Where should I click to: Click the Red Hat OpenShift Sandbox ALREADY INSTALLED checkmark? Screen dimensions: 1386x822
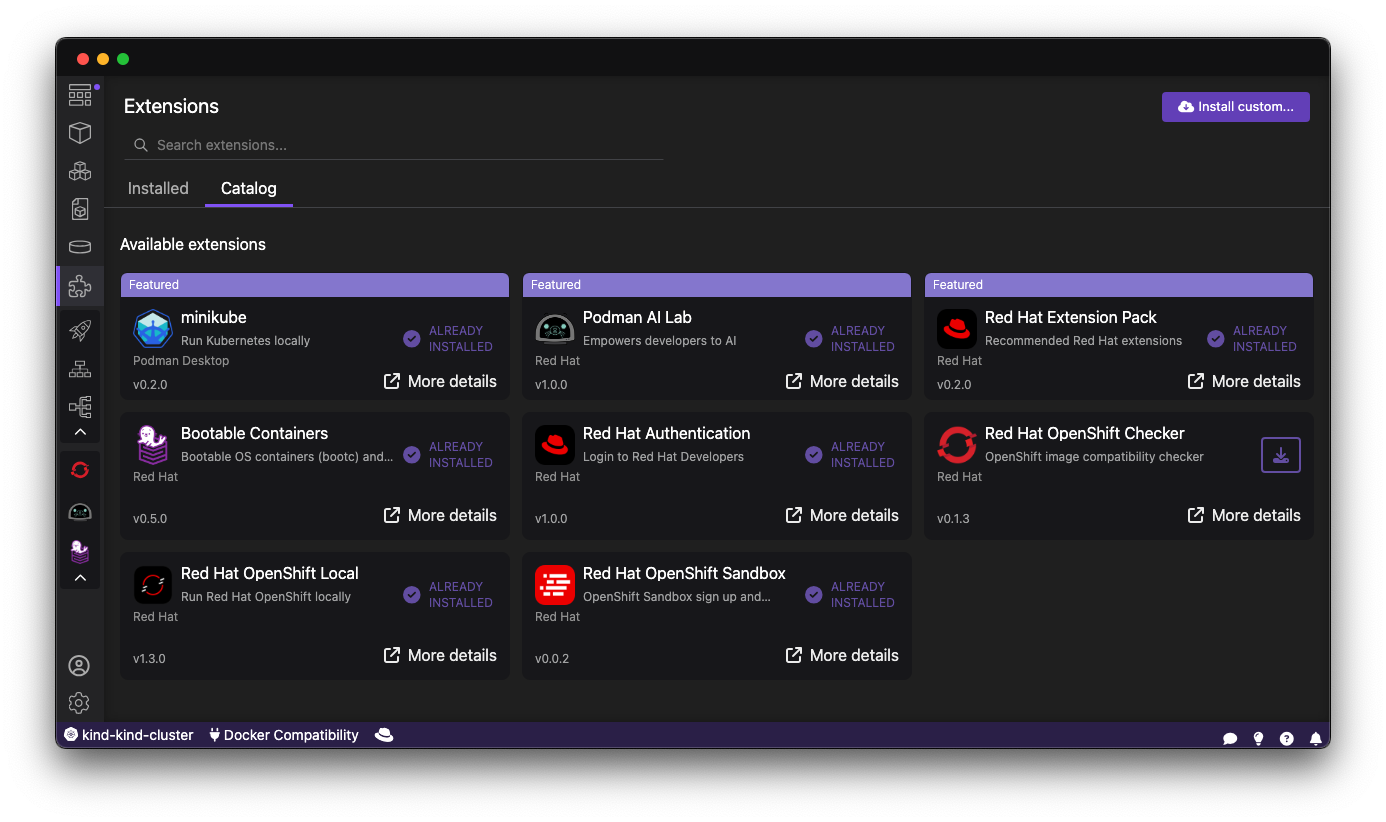click(813, 595)
